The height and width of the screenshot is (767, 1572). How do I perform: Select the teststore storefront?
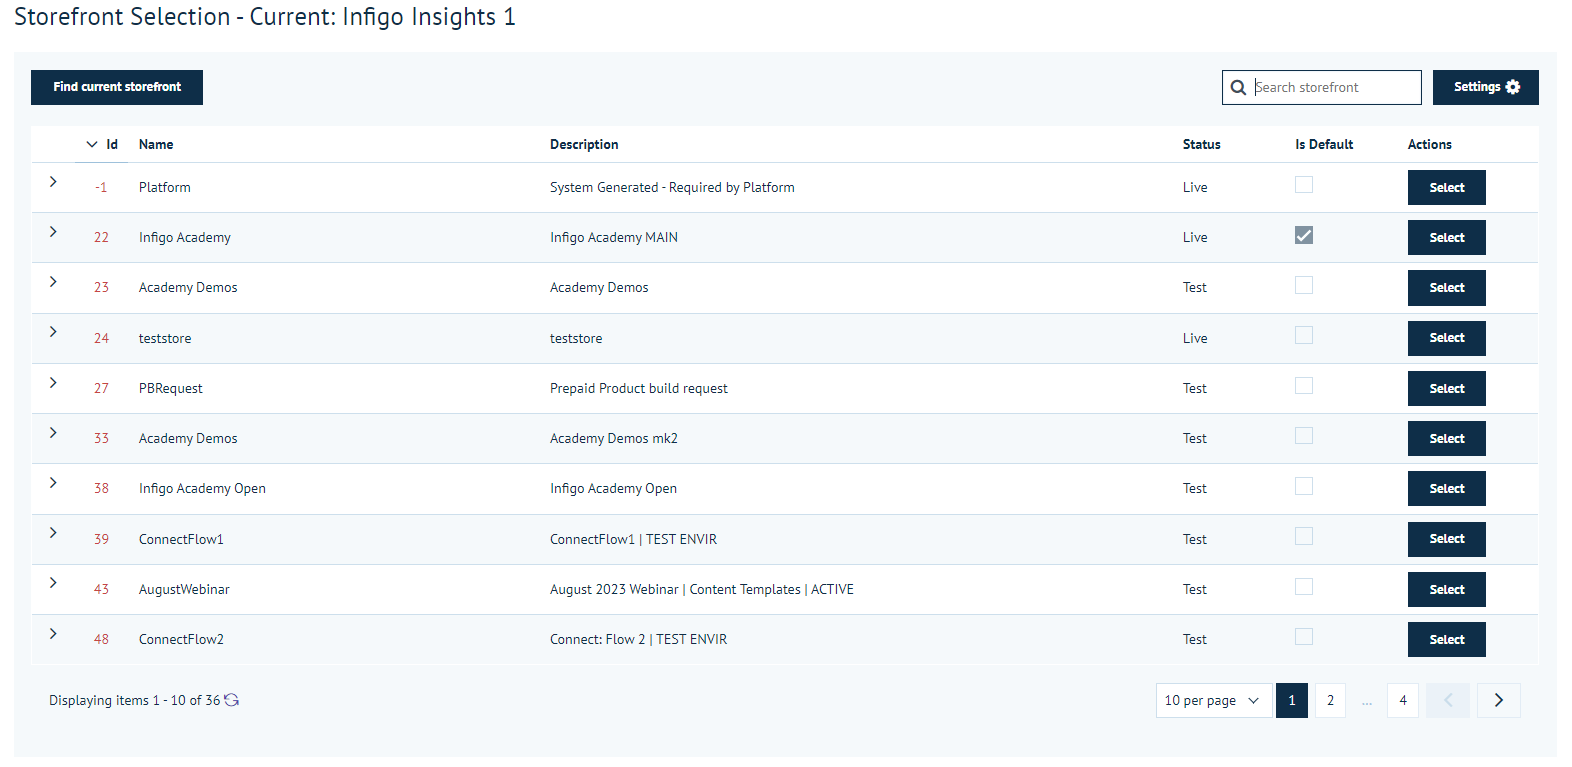coord(1447,338)
